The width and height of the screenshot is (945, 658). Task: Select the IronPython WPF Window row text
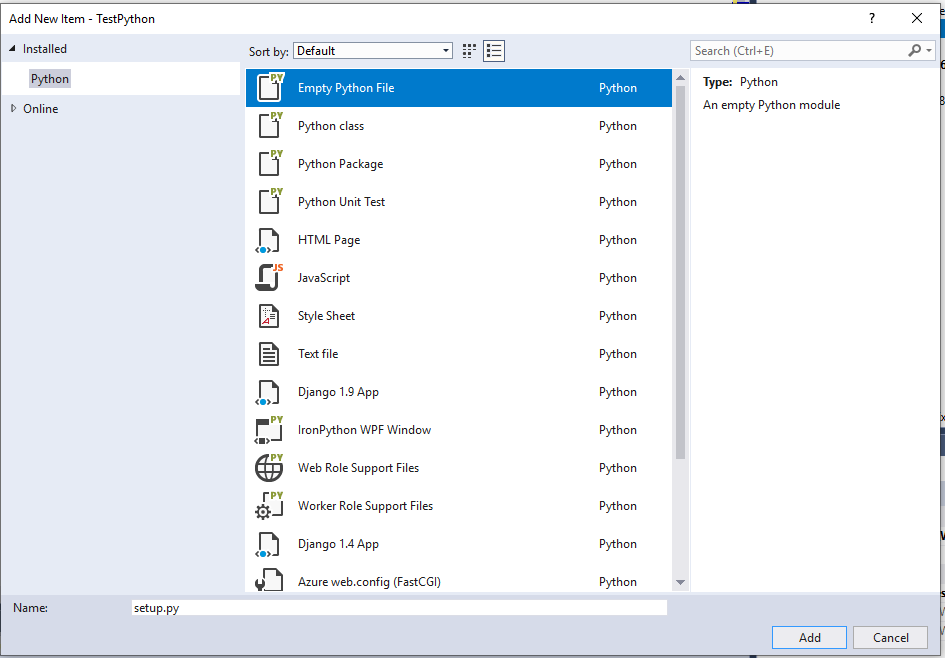point(365,429)
